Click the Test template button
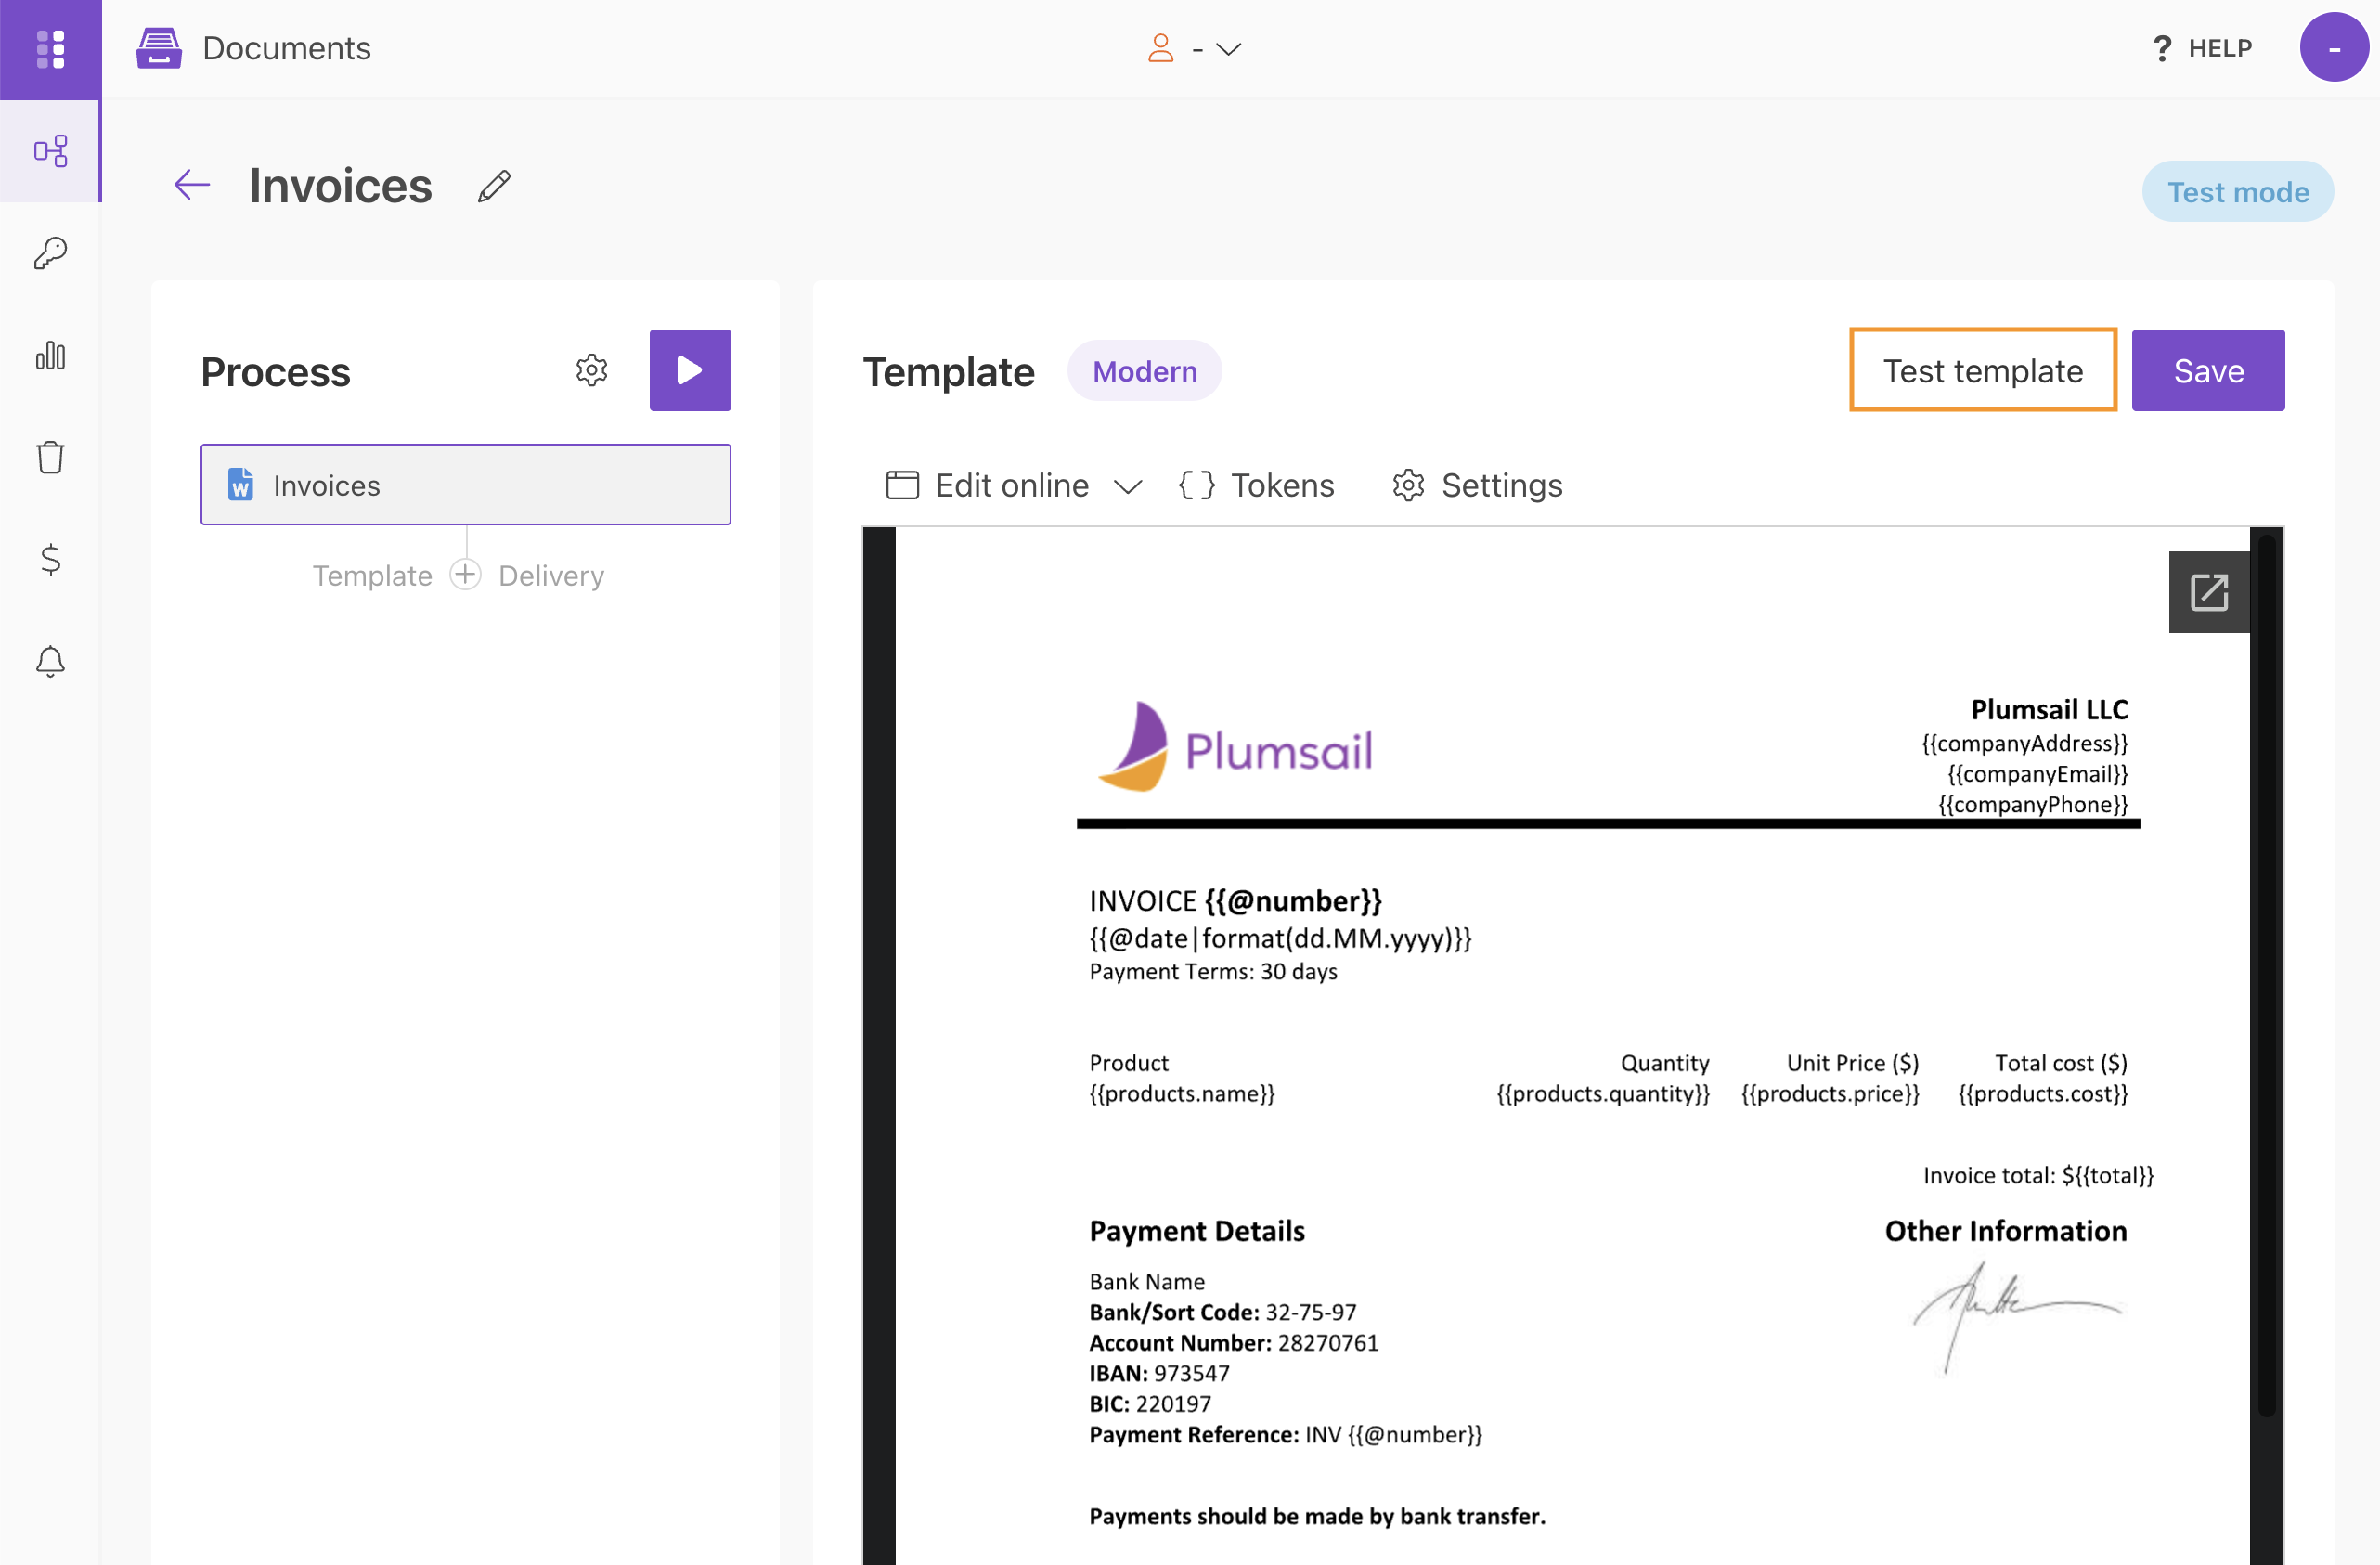This screenshot has width=2380, height=1565. pyautogui.click(x=1983, y=370)
